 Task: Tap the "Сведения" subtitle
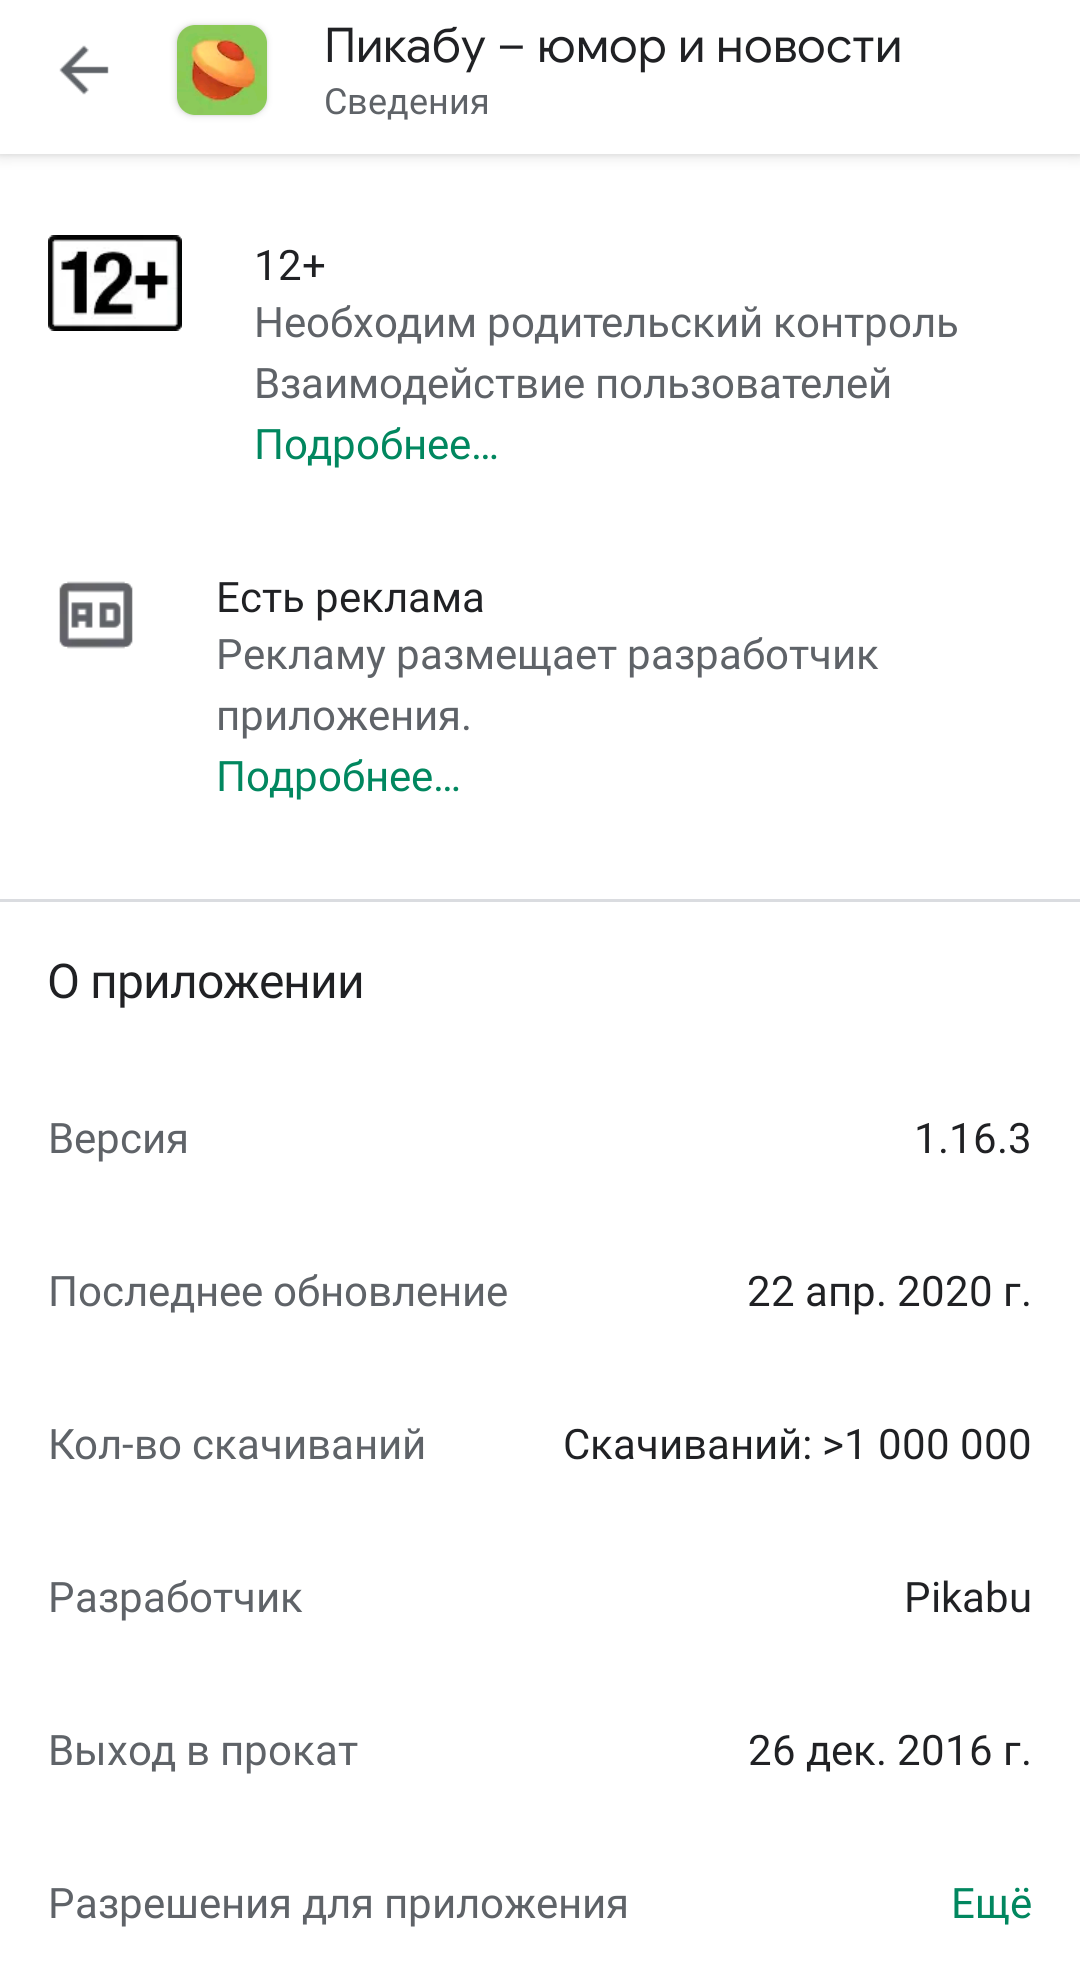(406, 102)
